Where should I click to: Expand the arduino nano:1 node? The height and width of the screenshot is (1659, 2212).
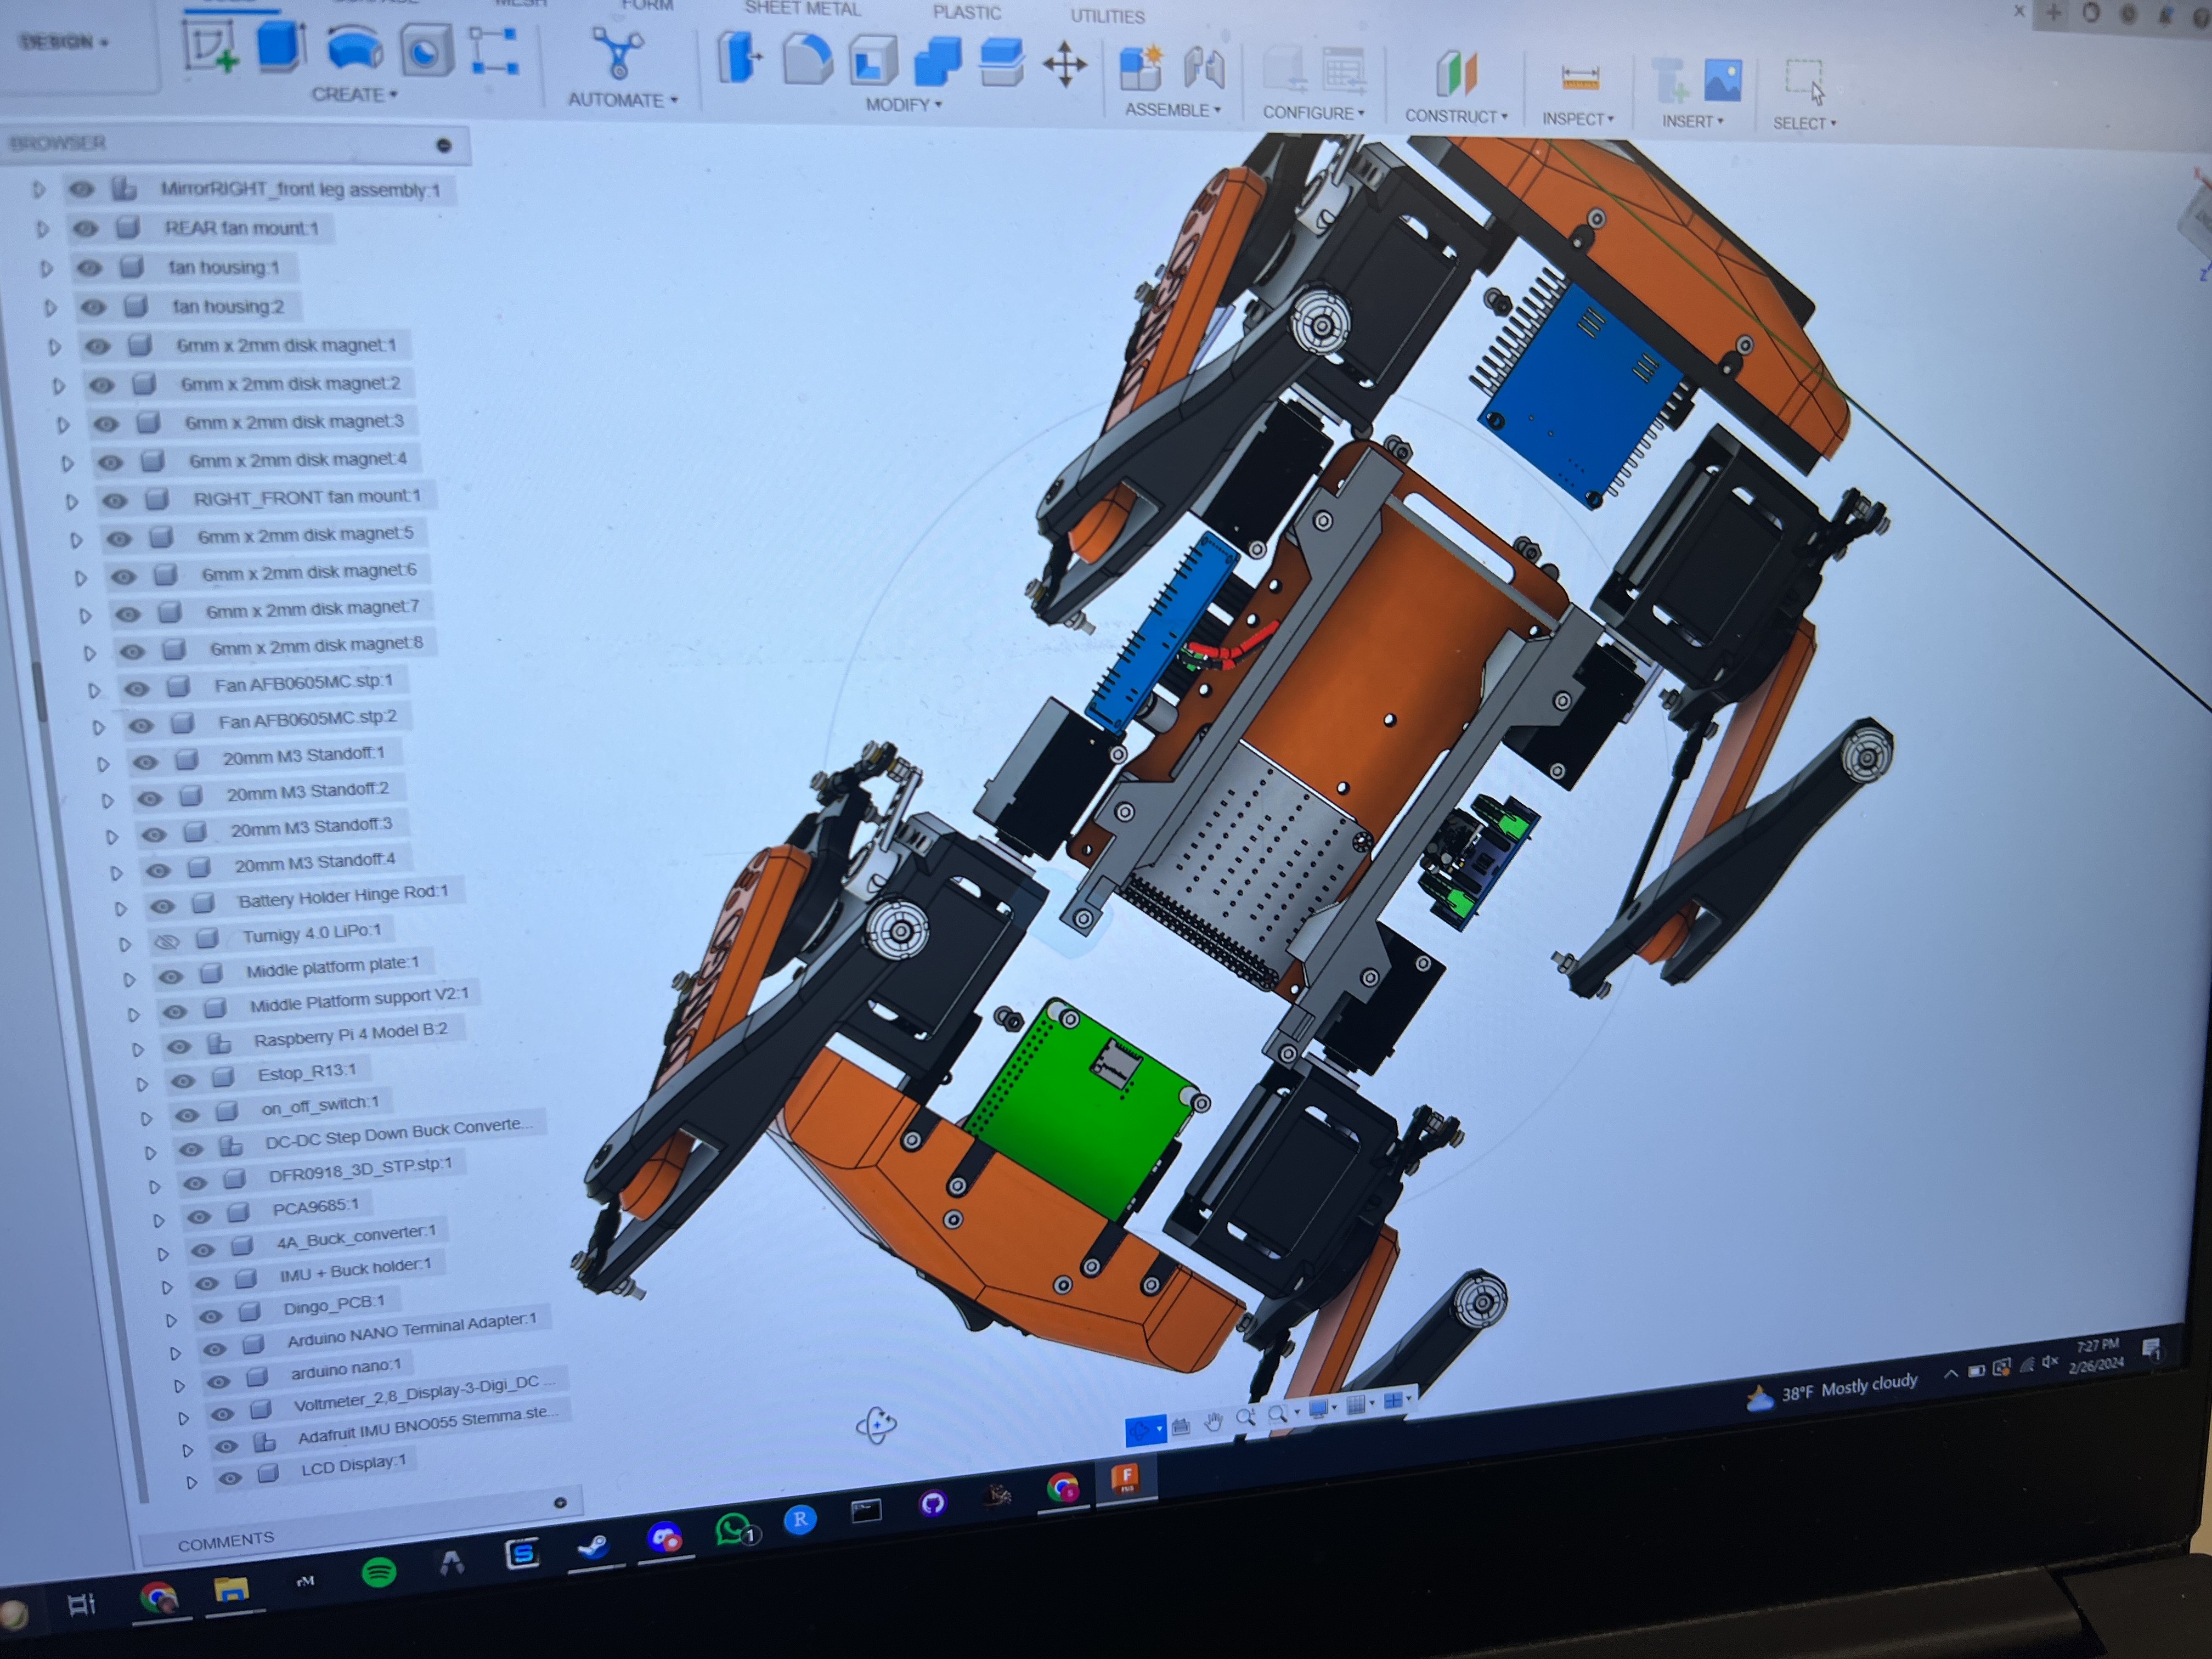[180, 1386]
